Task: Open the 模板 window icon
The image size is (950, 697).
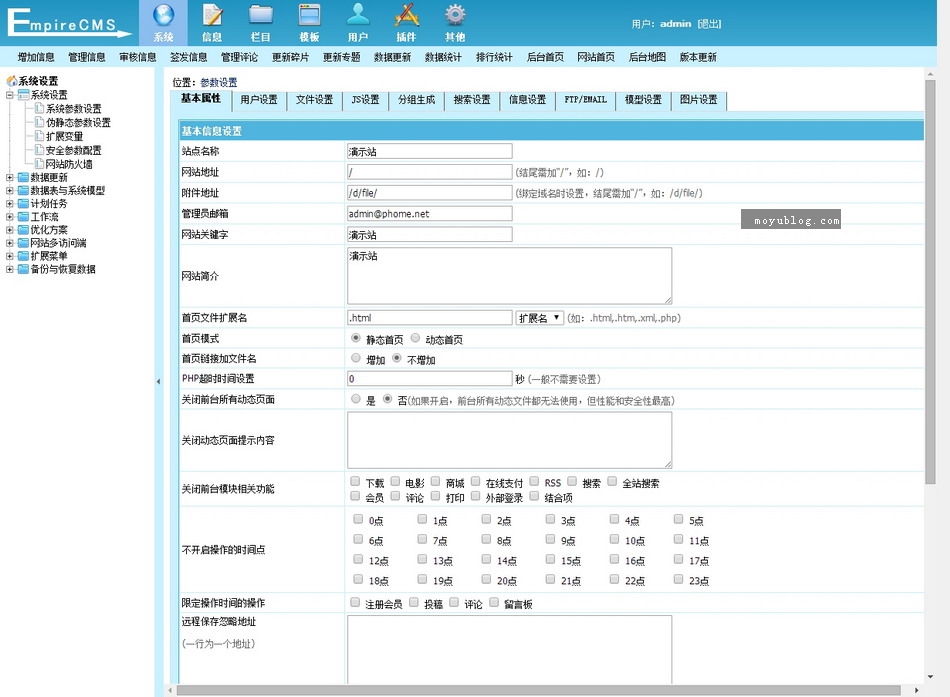Action: [x=309, y=16]
